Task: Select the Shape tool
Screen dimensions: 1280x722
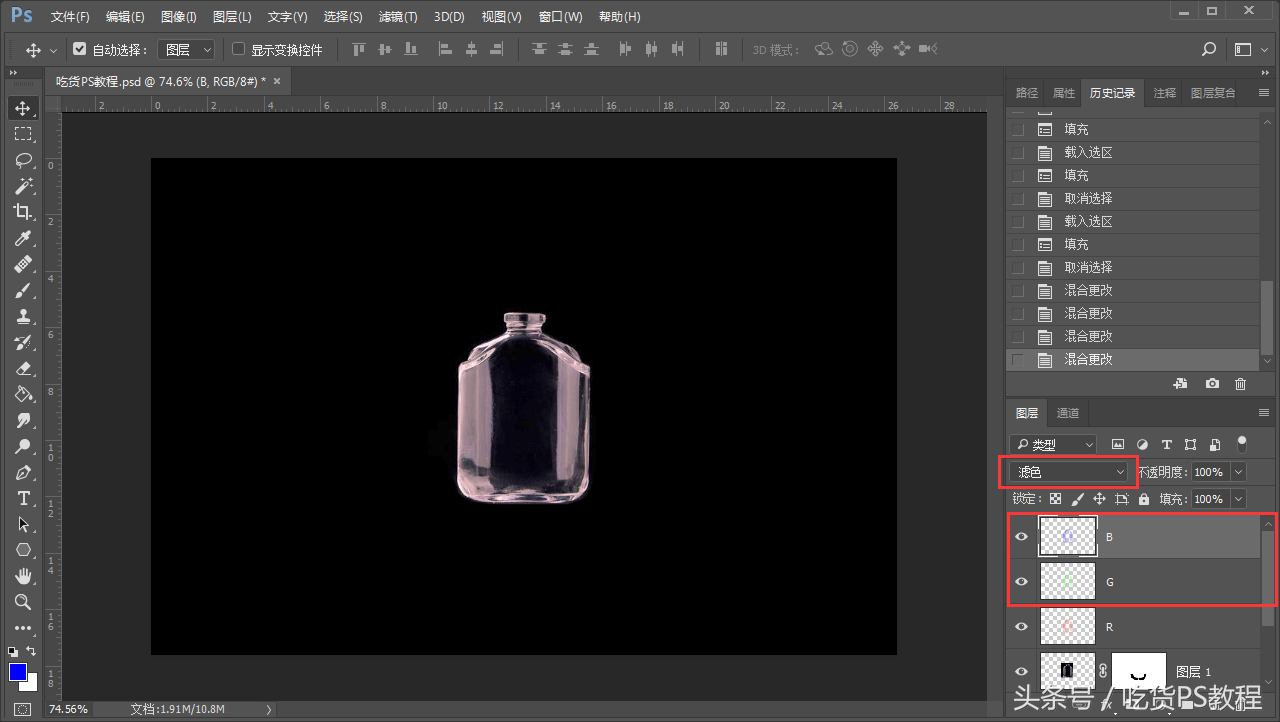Action: click(23, 550)
